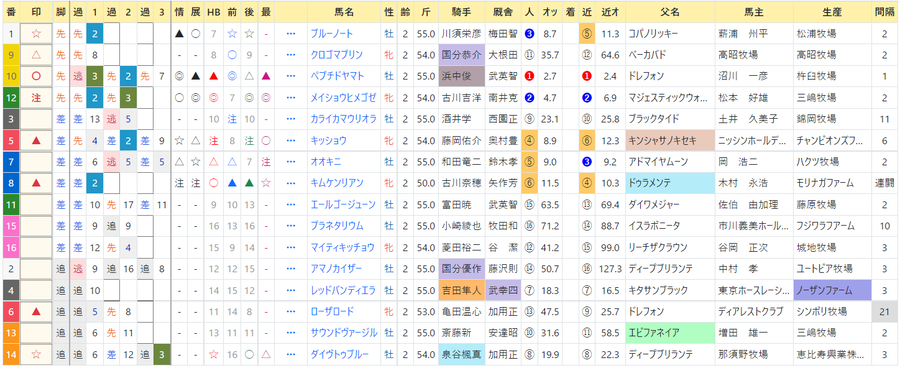Click the empty mark cell for horse number 3

click(x=36, y=119)
